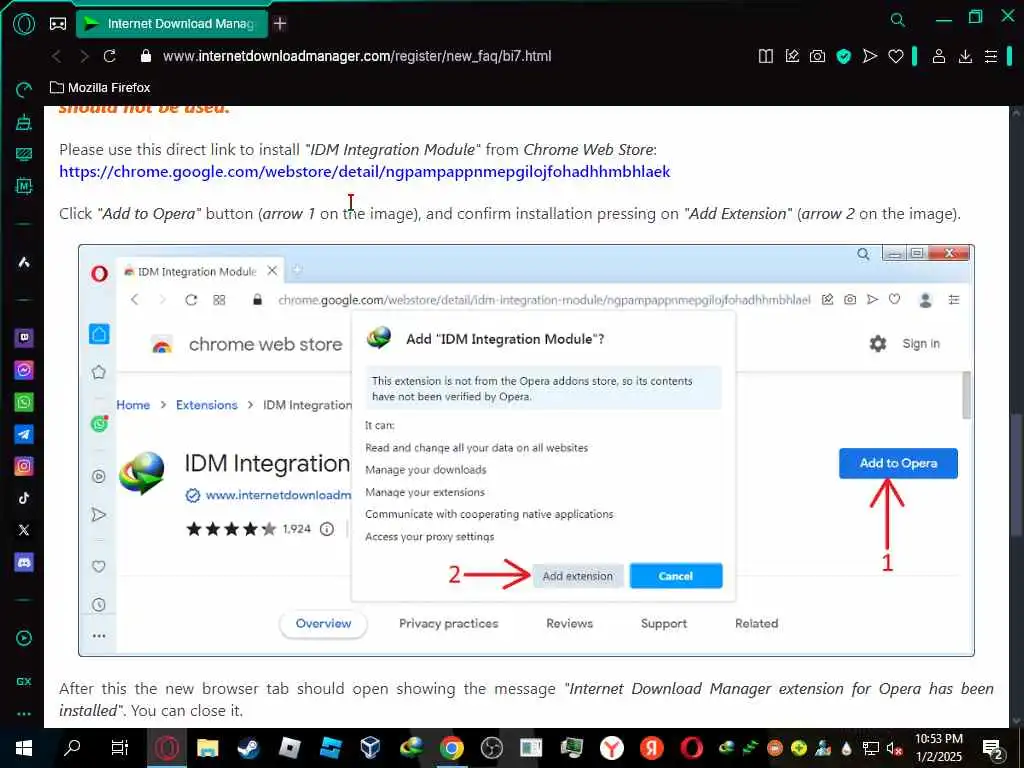Image resolution: width=1024 pixels, height=768 pixels.
Task: Reload the current page
Action: coord(110,56)
